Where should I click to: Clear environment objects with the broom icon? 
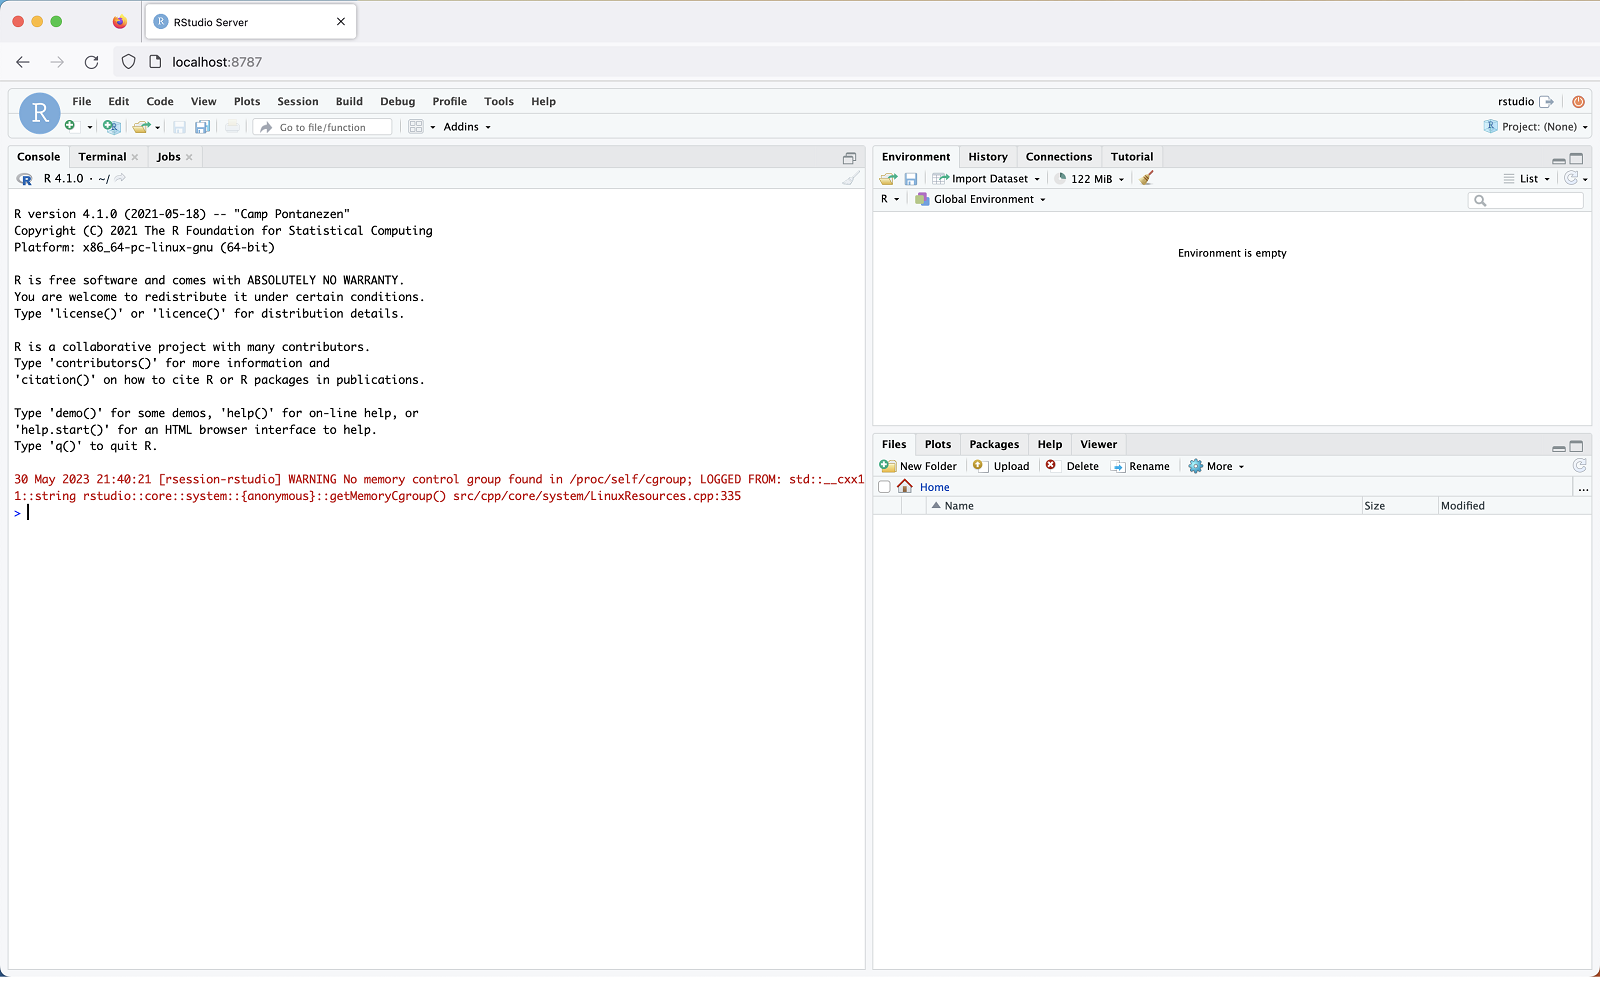click(1147, 179)
